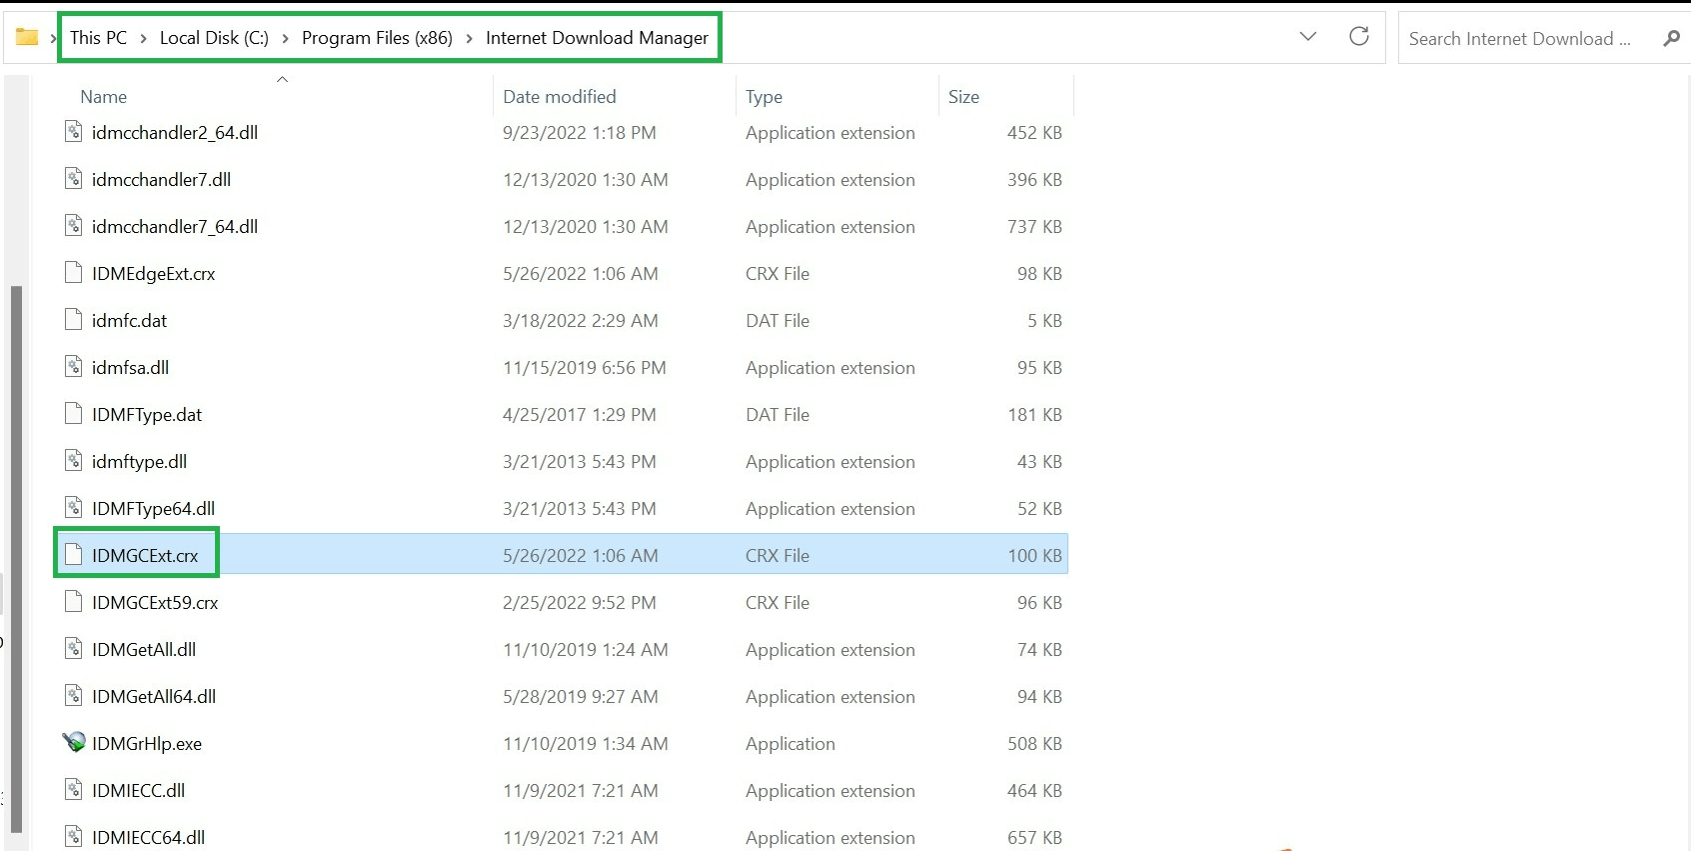The image size is (1691, 851).
Task: Click Application type of IDMGrHlp.exe
Action: pos(790,743)
